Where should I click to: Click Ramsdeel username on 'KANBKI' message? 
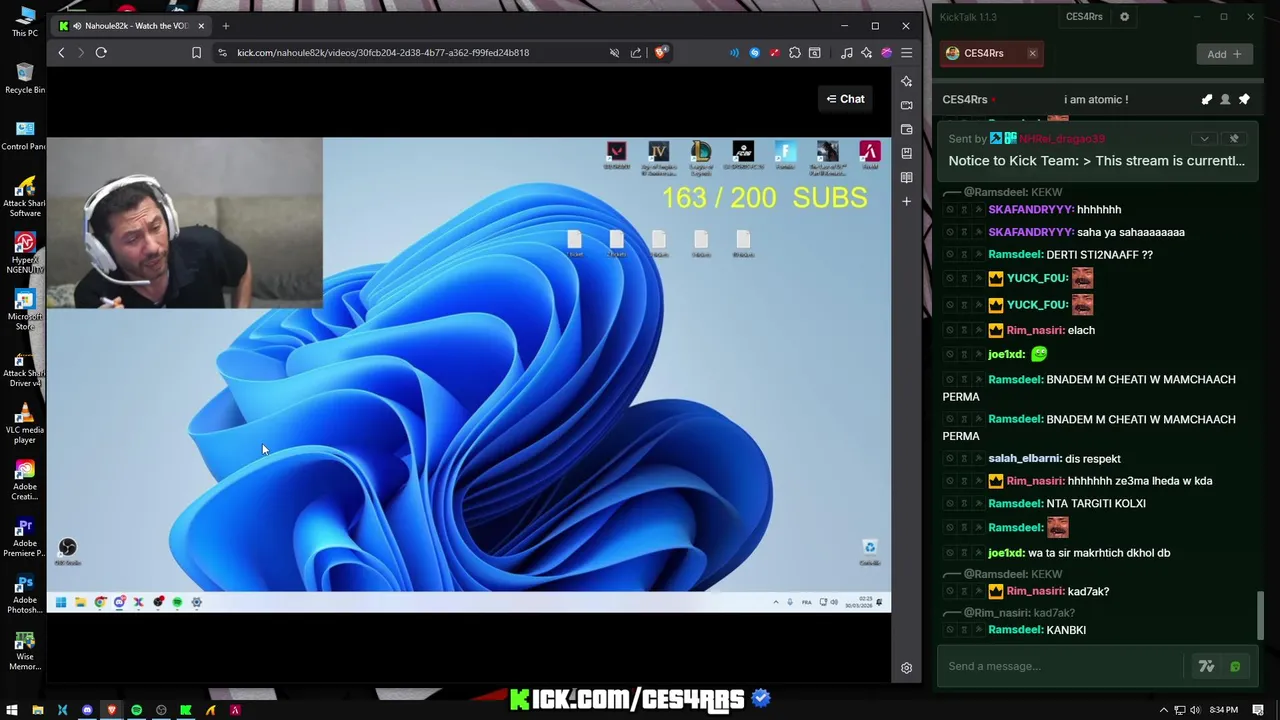click(1015, 630)
